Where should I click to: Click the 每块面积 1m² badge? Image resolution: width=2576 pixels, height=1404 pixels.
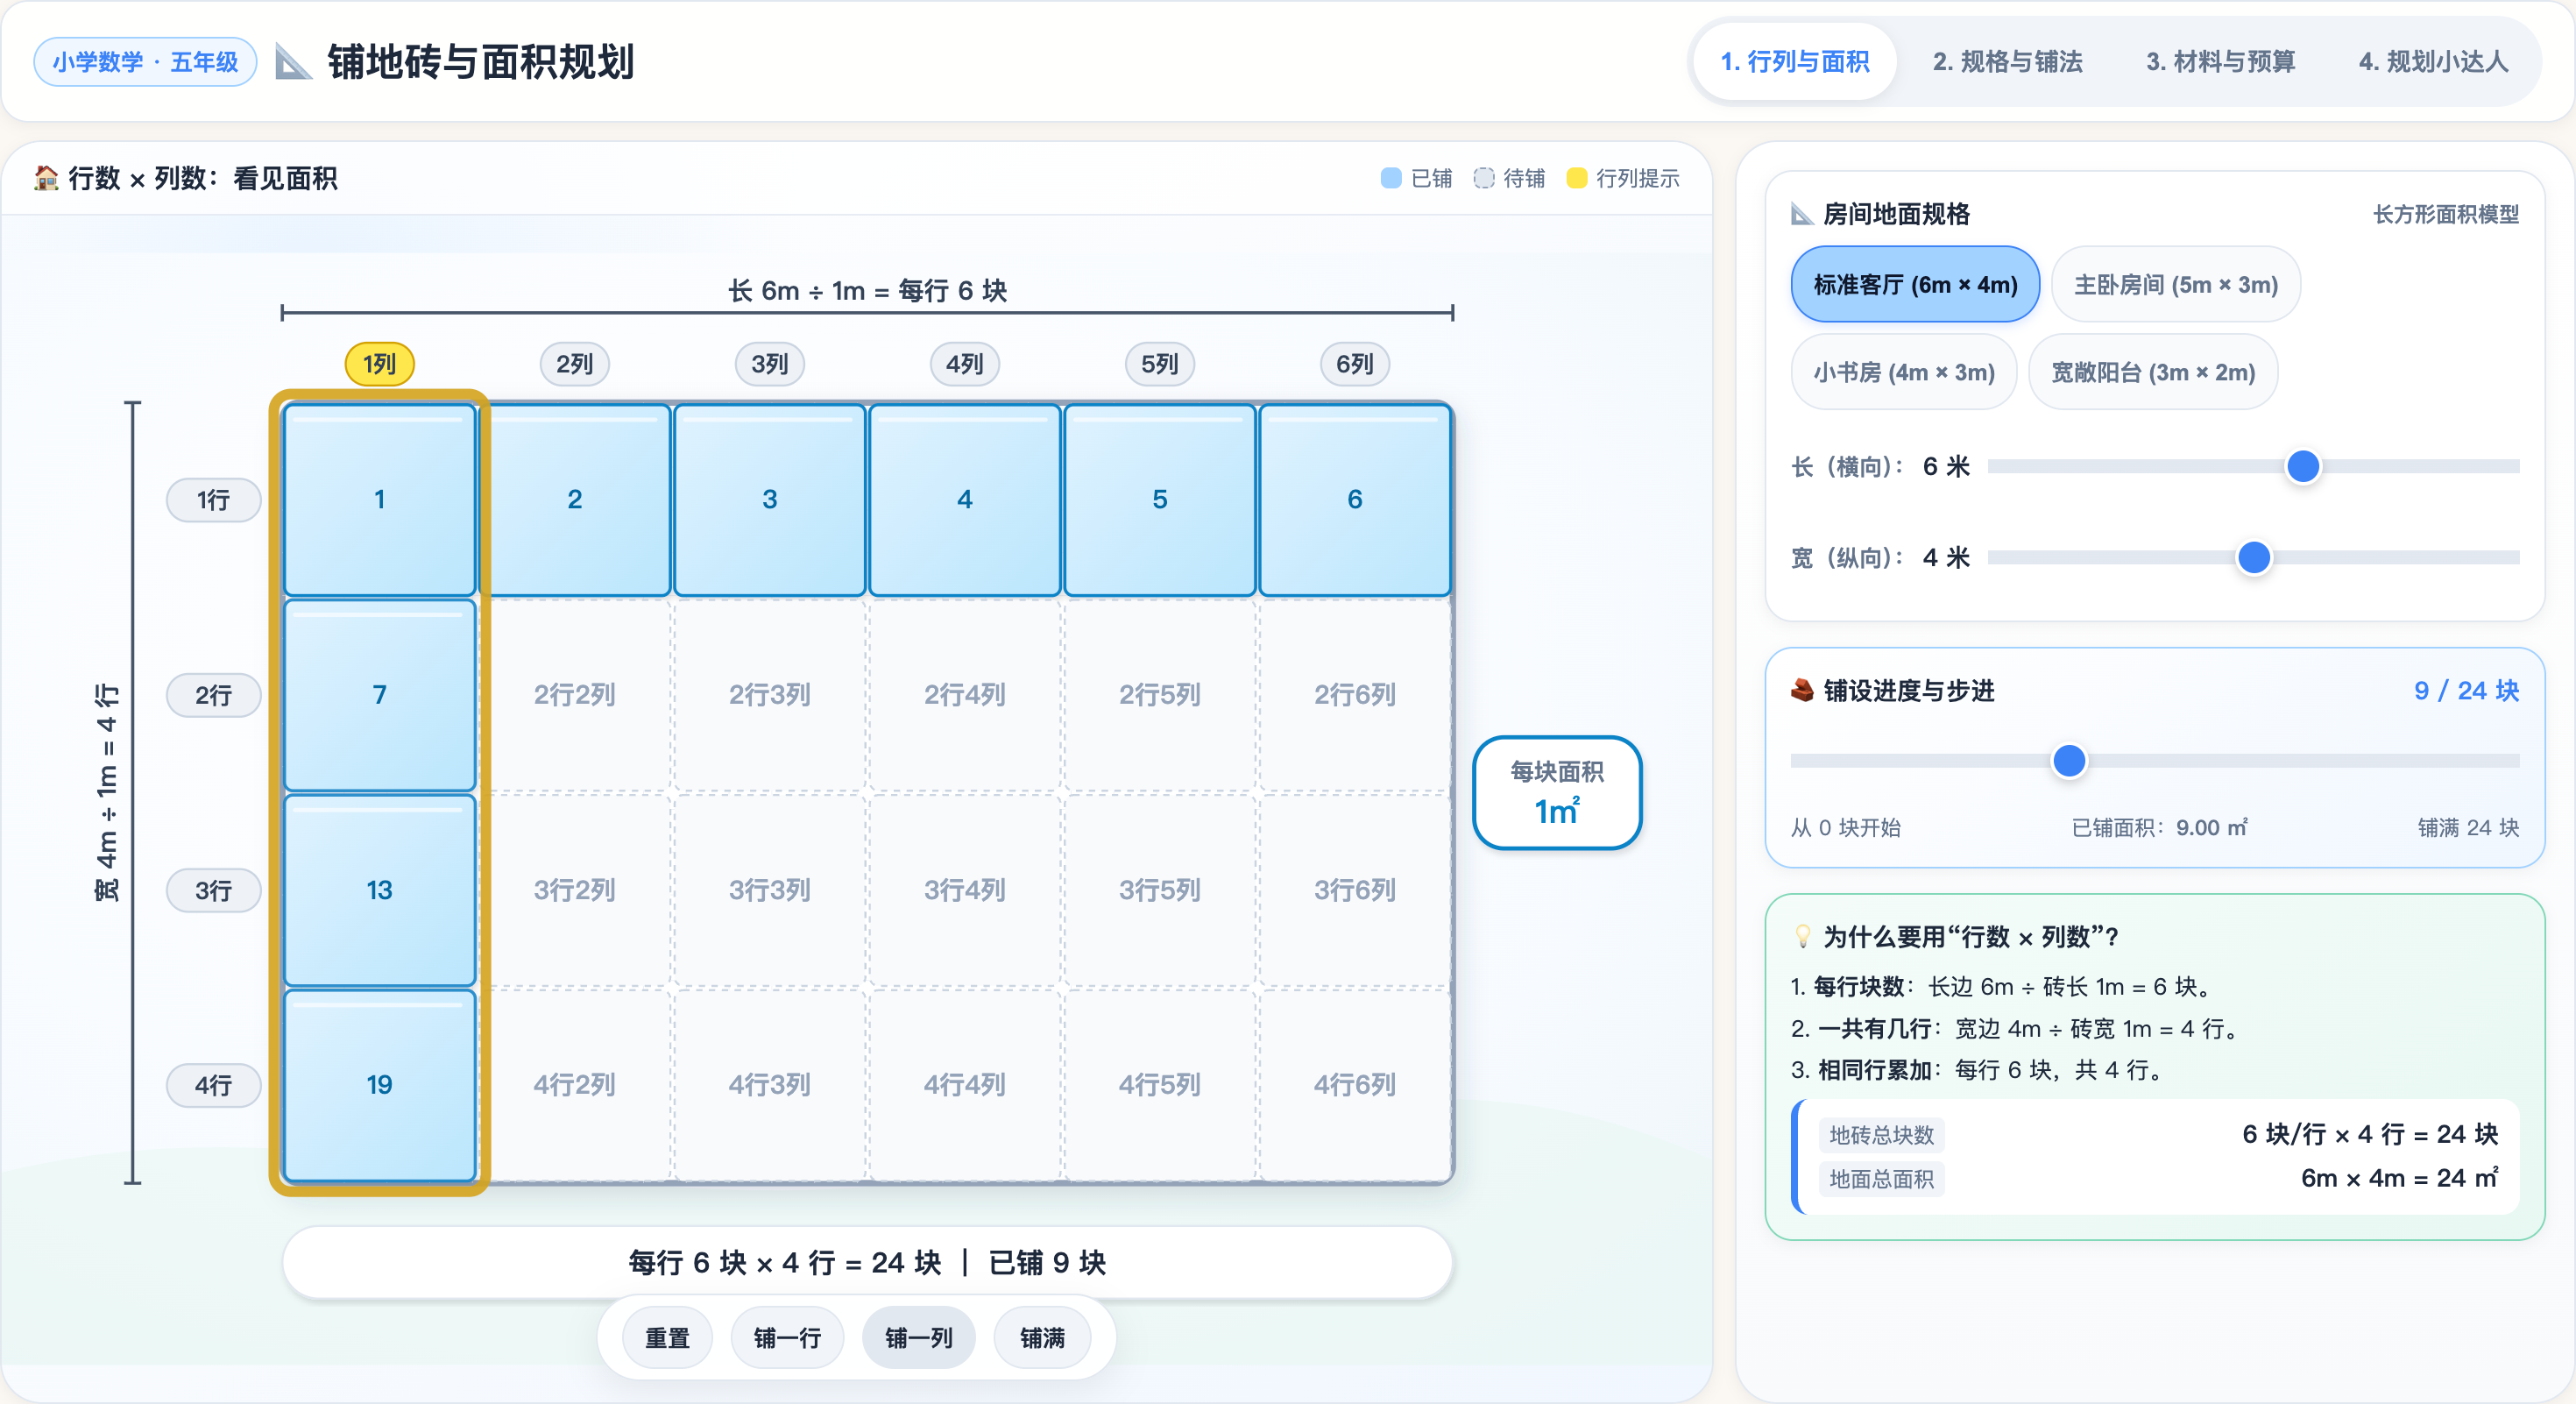1557,793
